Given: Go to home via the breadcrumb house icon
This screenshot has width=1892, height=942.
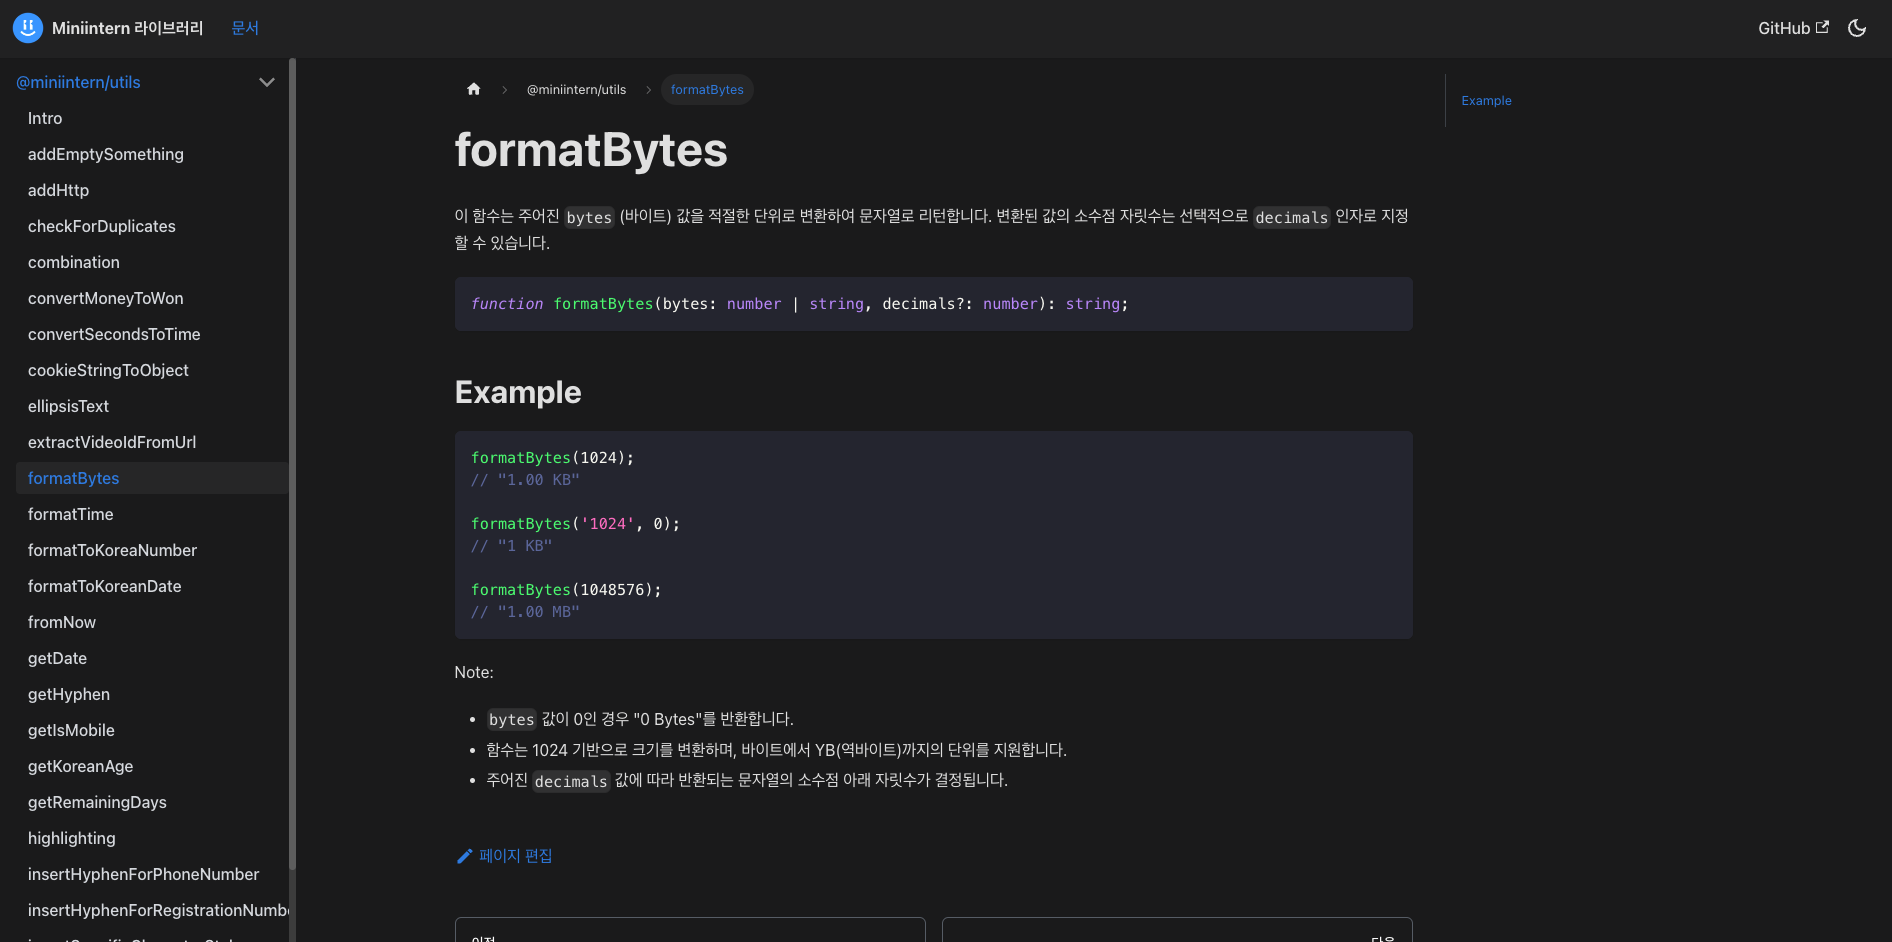Looking at the screenshot, I should (x=474, y=89).
